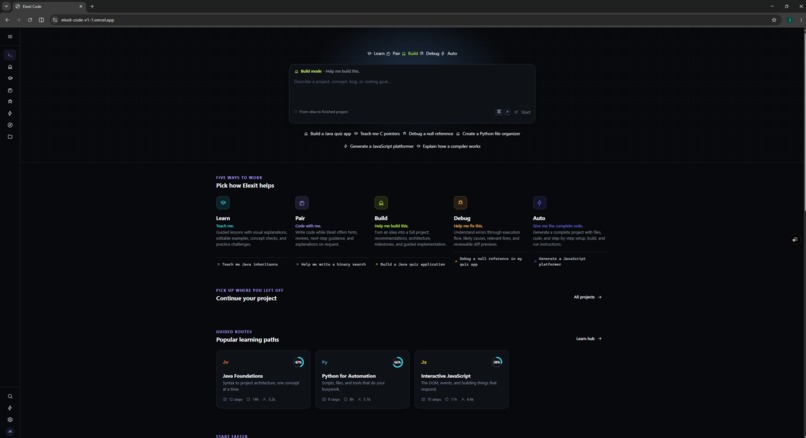Open the folder icon in the sidebar
The image size is (806, 438).
coord(10,137)
